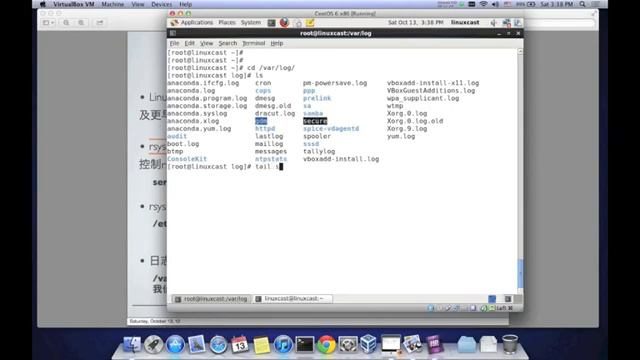The width and height of the screenshot is (640, 360).
Task: Open the Calendar icon showing 13
Action: coord(240,344)
